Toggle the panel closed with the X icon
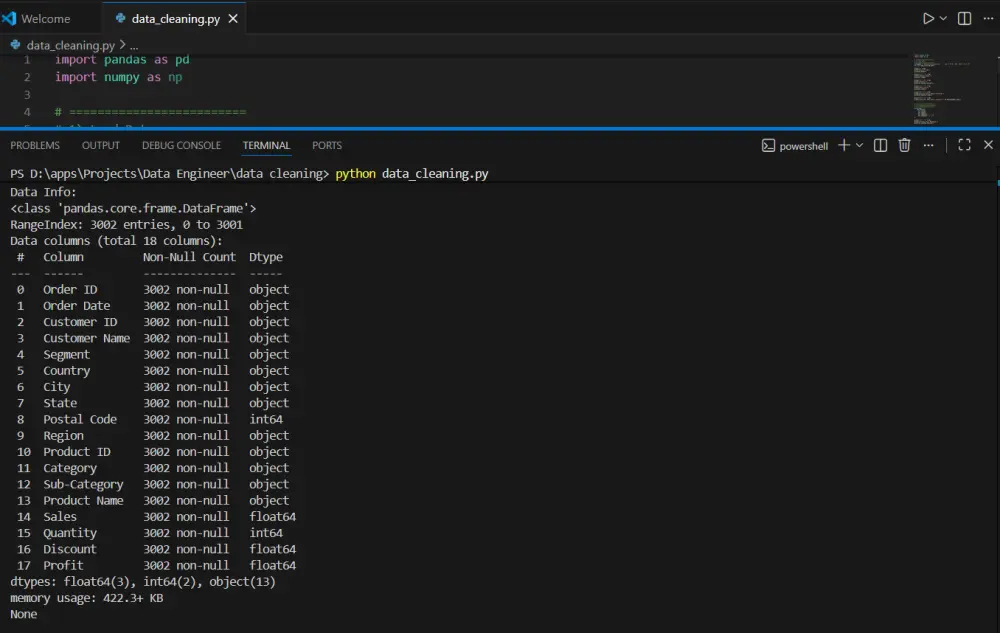1000x633 pixels. [988, 145]
